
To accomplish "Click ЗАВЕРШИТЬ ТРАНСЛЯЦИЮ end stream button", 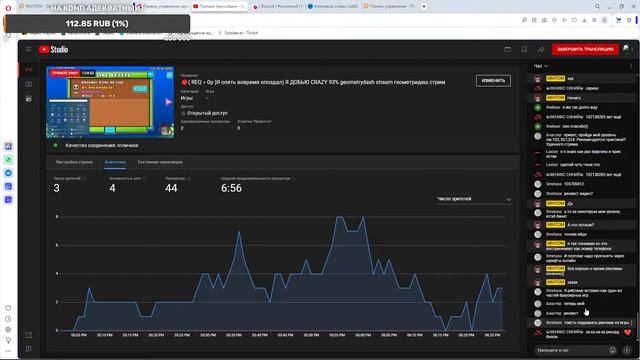I will click(x=585, y=49).
